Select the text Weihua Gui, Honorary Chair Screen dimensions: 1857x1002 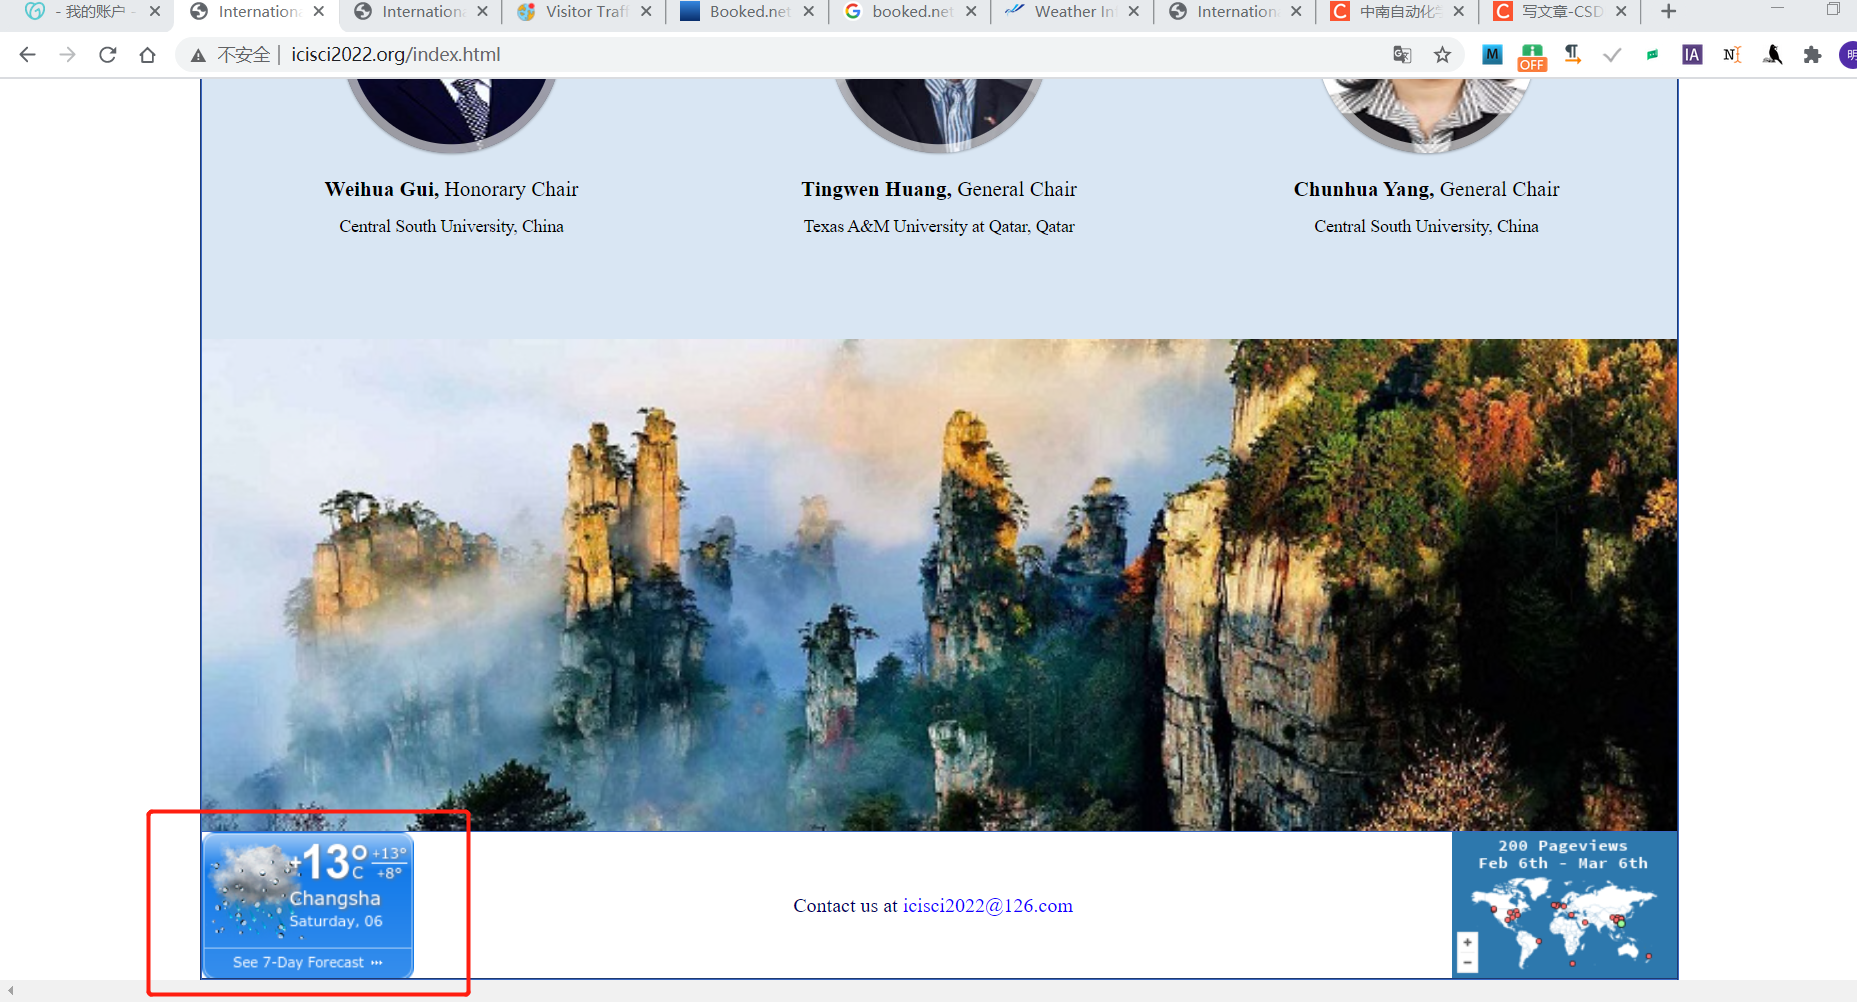click(451, 189)
